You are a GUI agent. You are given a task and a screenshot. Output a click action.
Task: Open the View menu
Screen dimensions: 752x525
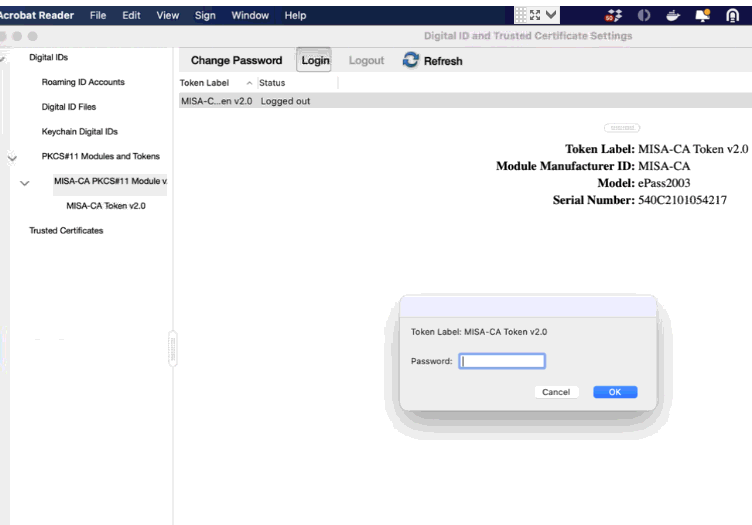pos(167,15)
